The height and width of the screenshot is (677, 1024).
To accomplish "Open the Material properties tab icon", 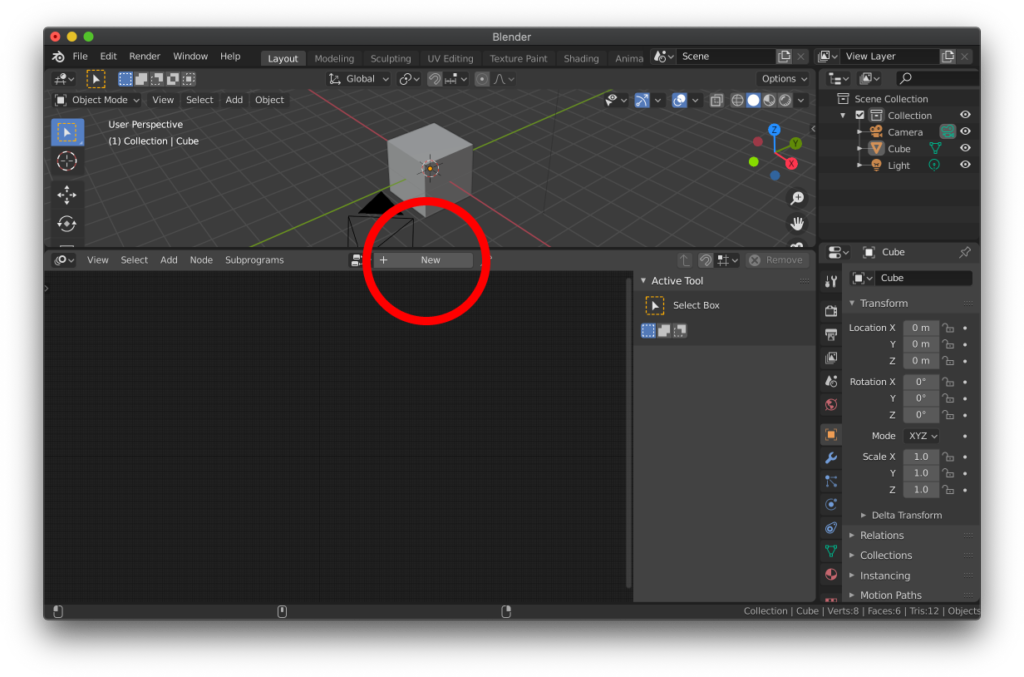I will (831, 575).
